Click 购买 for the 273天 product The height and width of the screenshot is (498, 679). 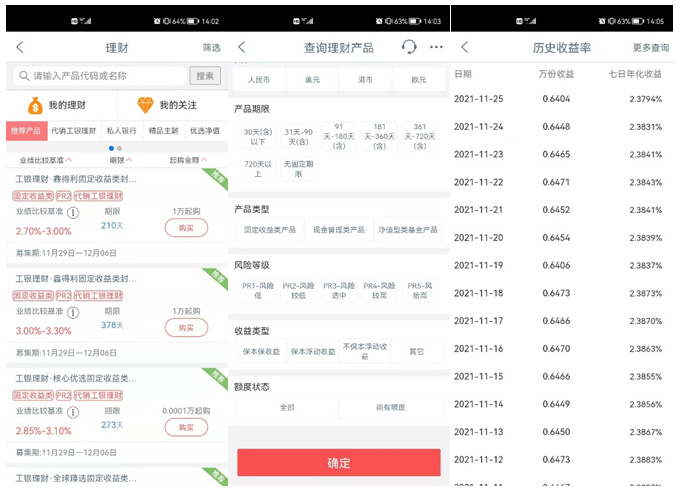tap(186, 427)
